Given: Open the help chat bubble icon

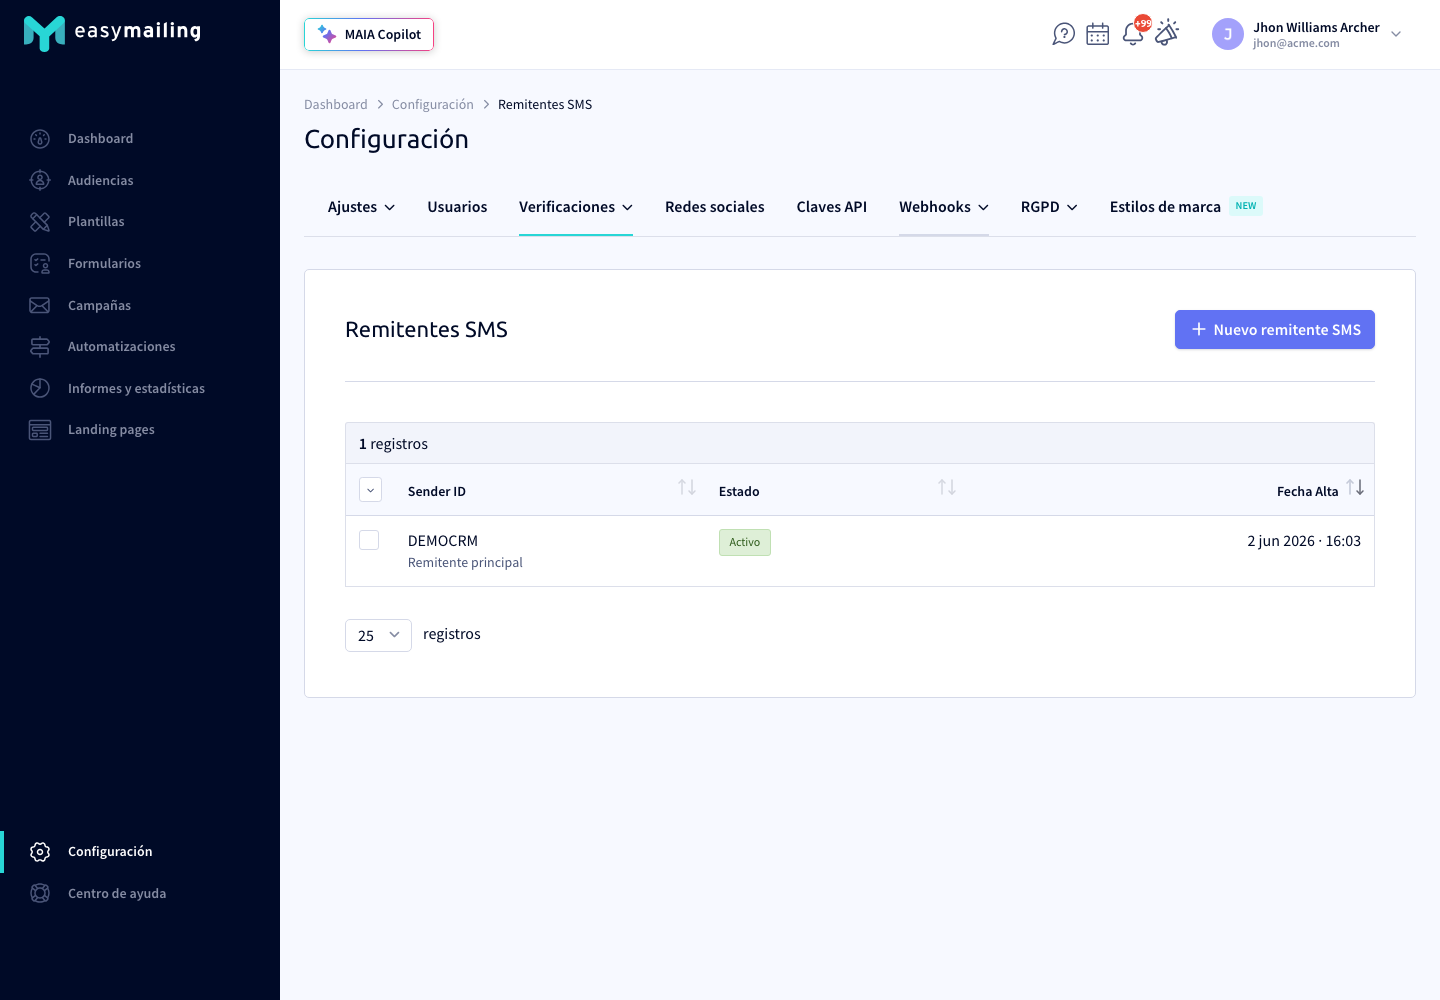Looking at the screenshot, I should [x=1064, y=34].
